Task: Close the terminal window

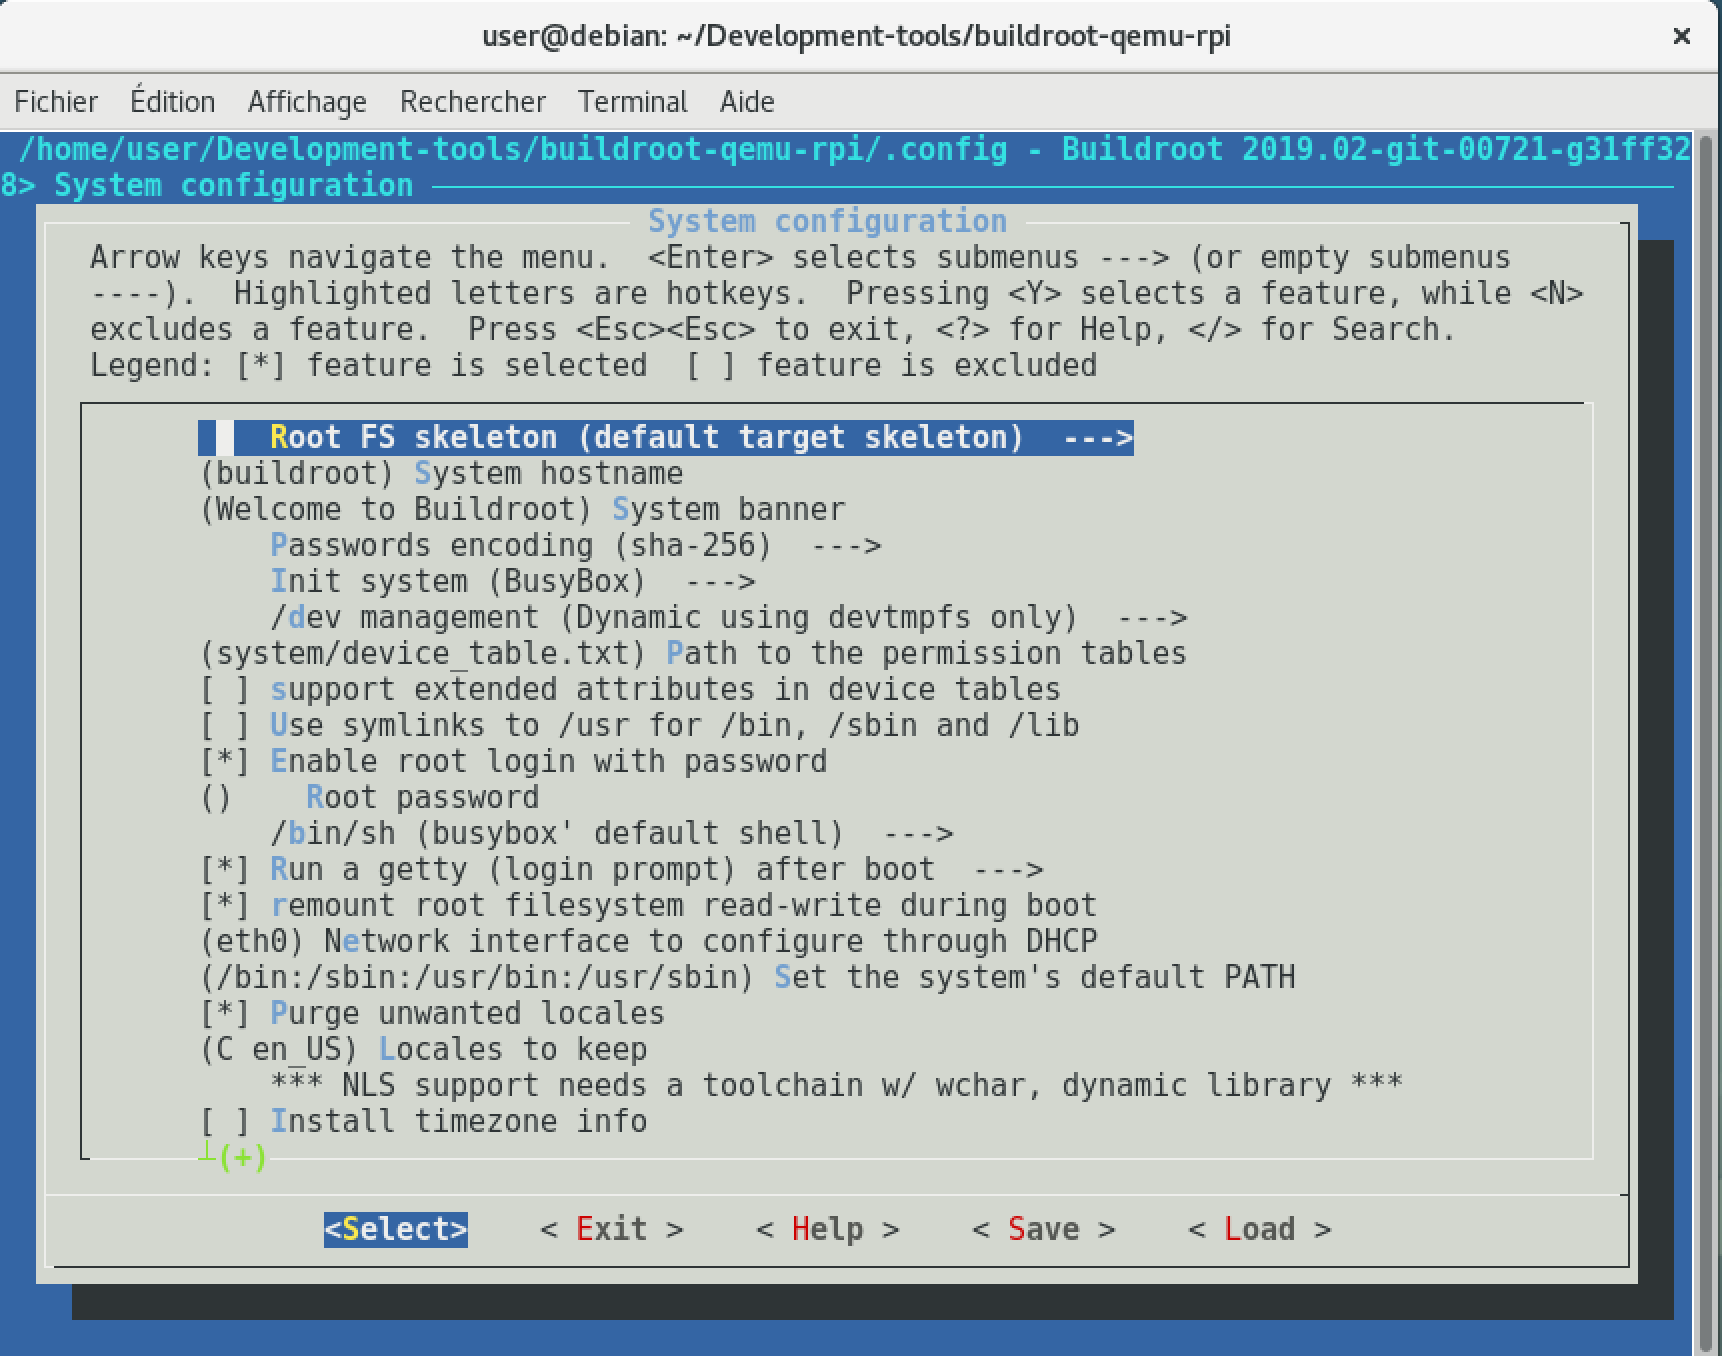Action: (1681, 36)
